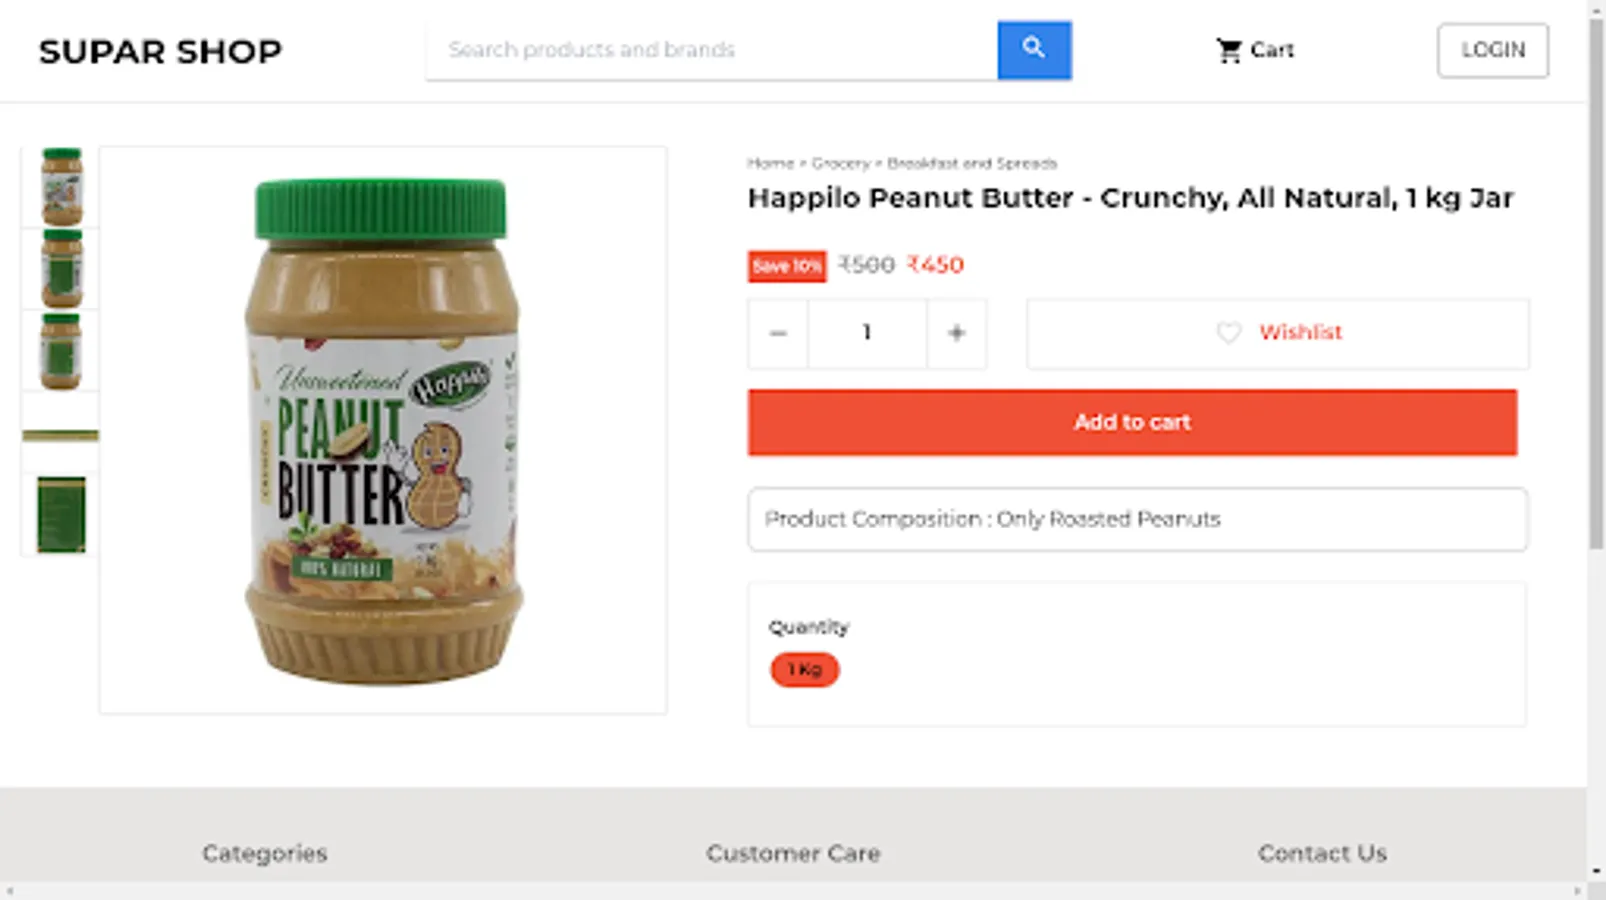The width and height of the screenshot is (1606, 900).
Task: Select the second jar thumbnail image
Action: (x=61, y=269)
